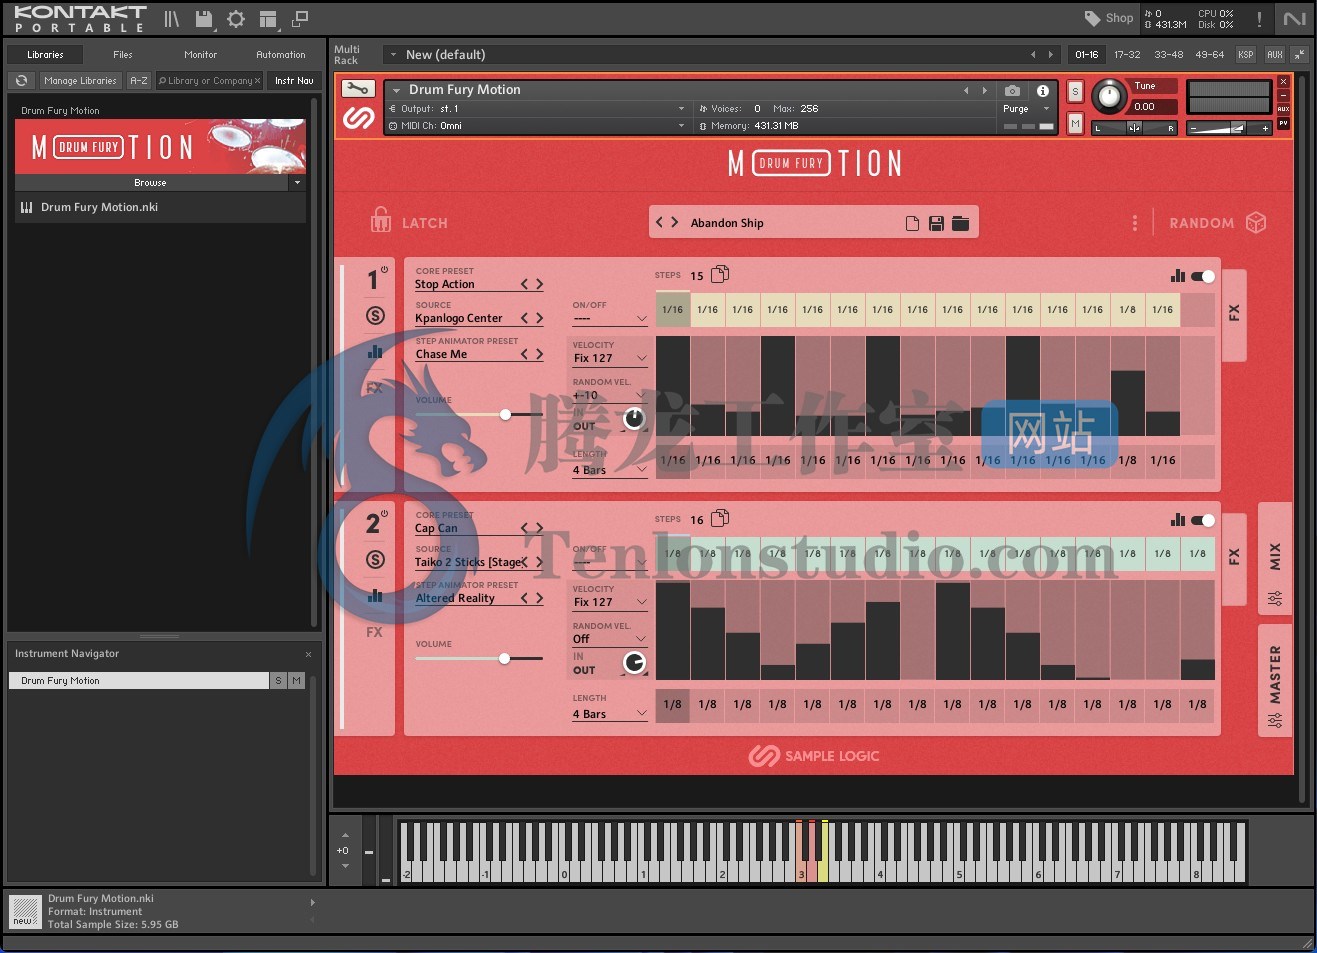The width and height of the screenshot is (1317, 953).
Task: Save the Abandon Ship preset
Action: 936,223
